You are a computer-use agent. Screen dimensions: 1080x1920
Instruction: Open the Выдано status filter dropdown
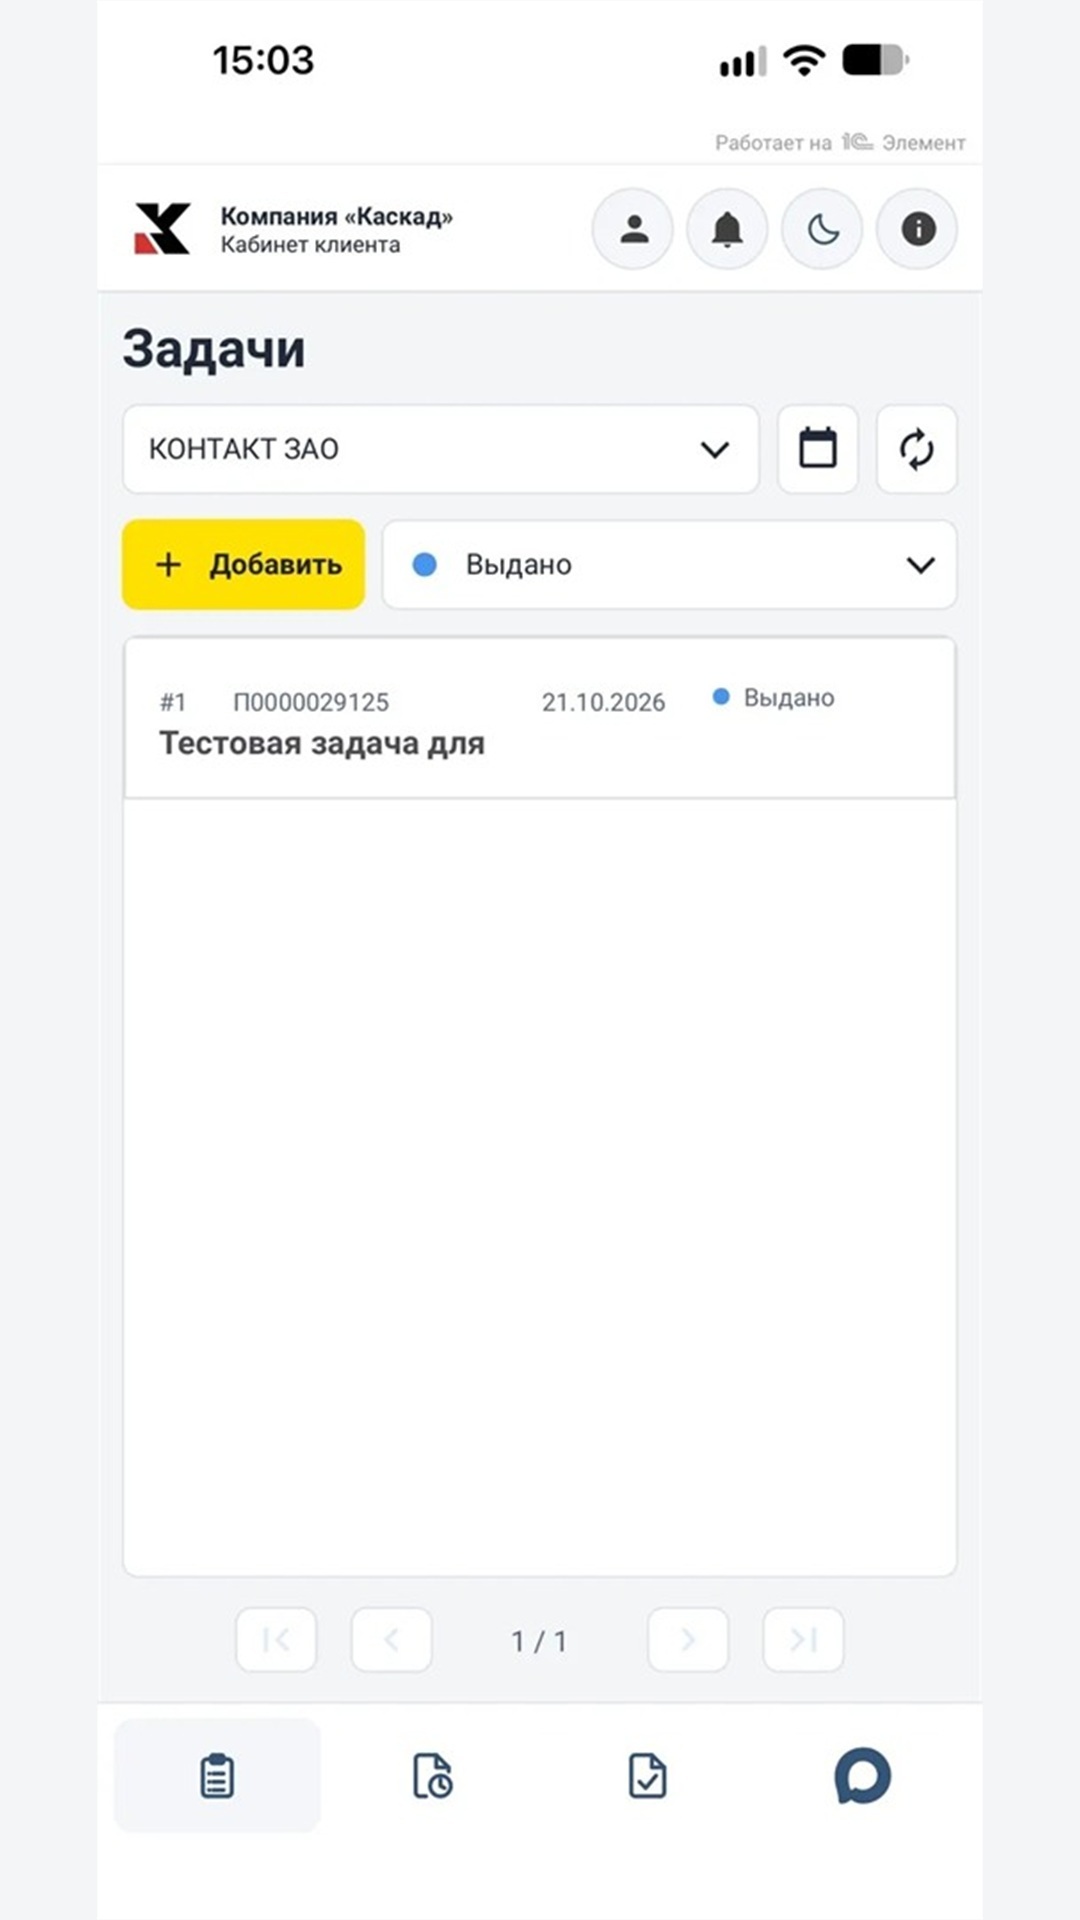point(670,564)
